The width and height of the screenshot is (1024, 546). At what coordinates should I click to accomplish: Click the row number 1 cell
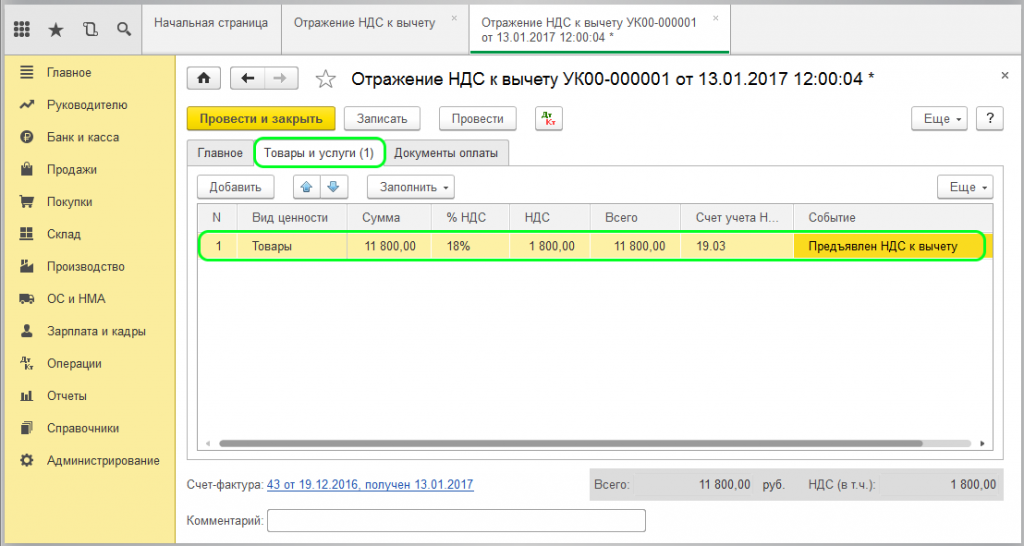tap(218, 246)
